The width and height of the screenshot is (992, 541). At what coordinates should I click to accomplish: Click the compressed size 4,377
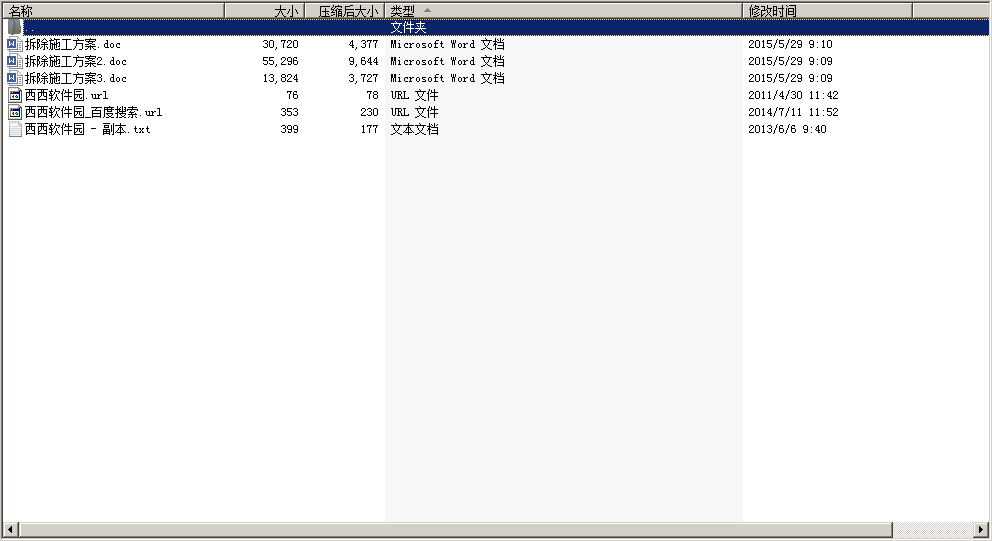click(363, 44)
